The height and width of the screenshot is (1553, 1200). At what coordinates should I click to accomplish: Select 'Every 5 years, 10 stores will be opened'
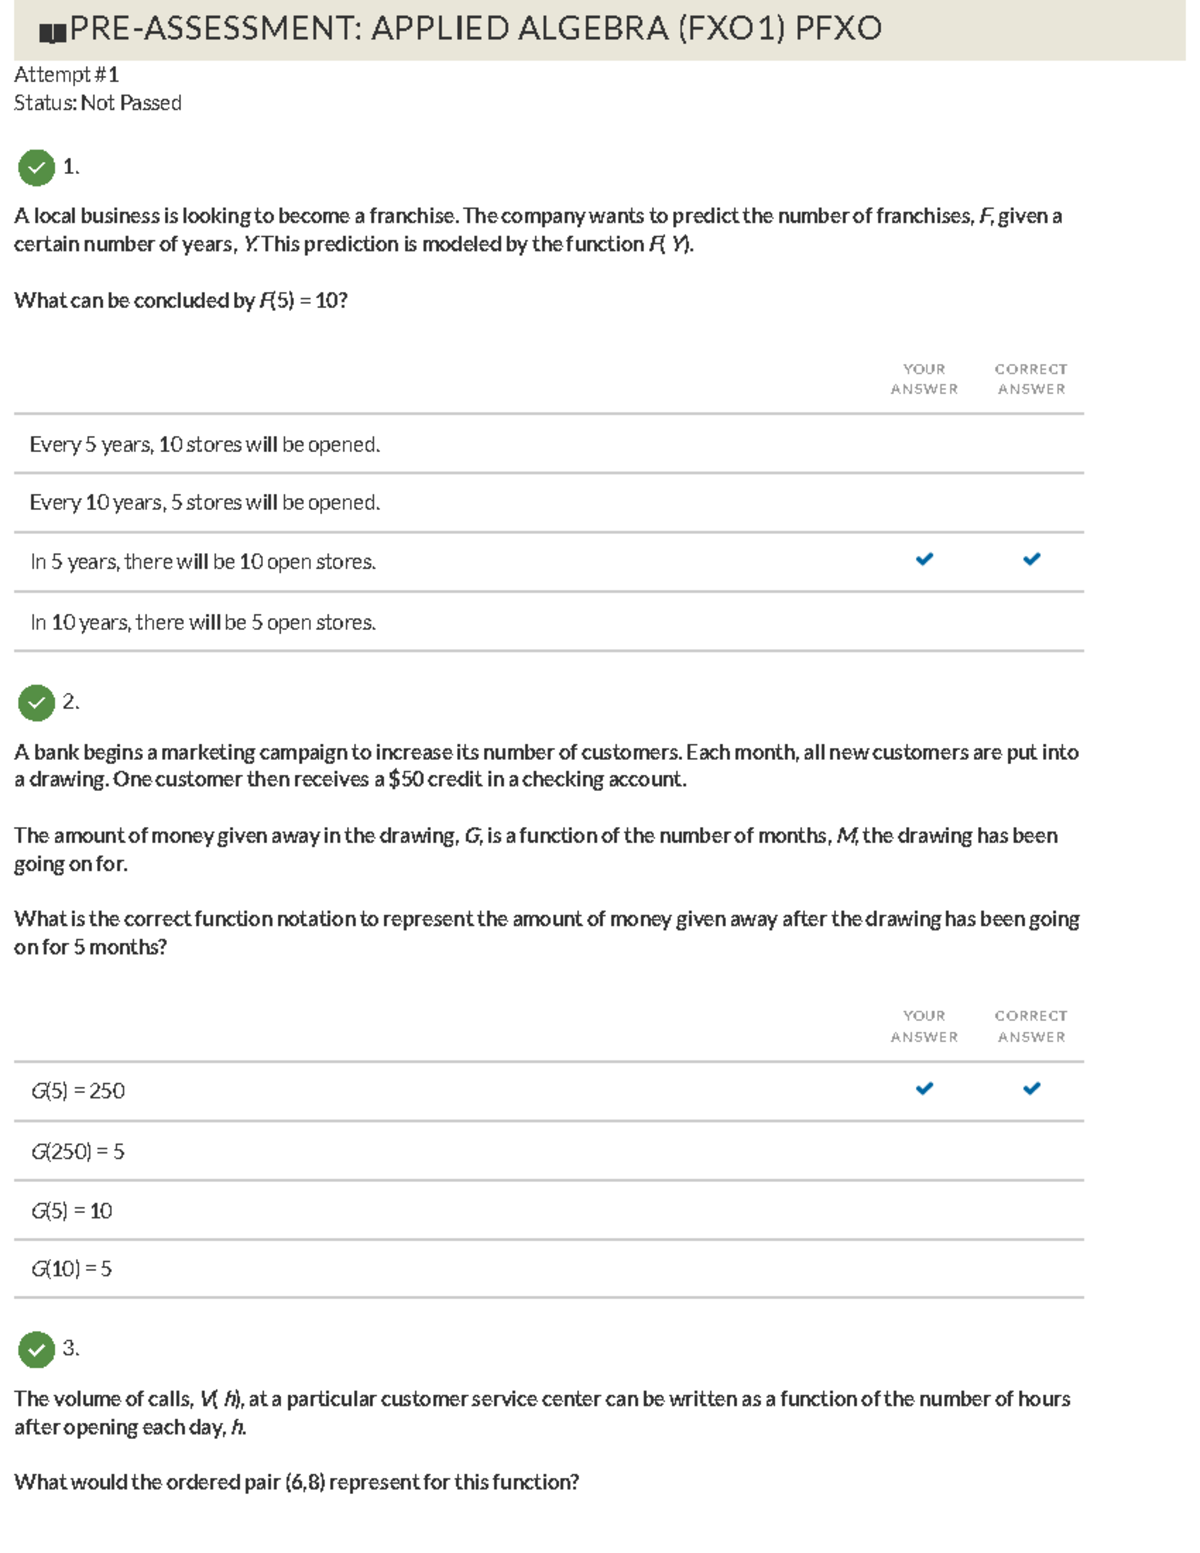[x=205, y=444]
